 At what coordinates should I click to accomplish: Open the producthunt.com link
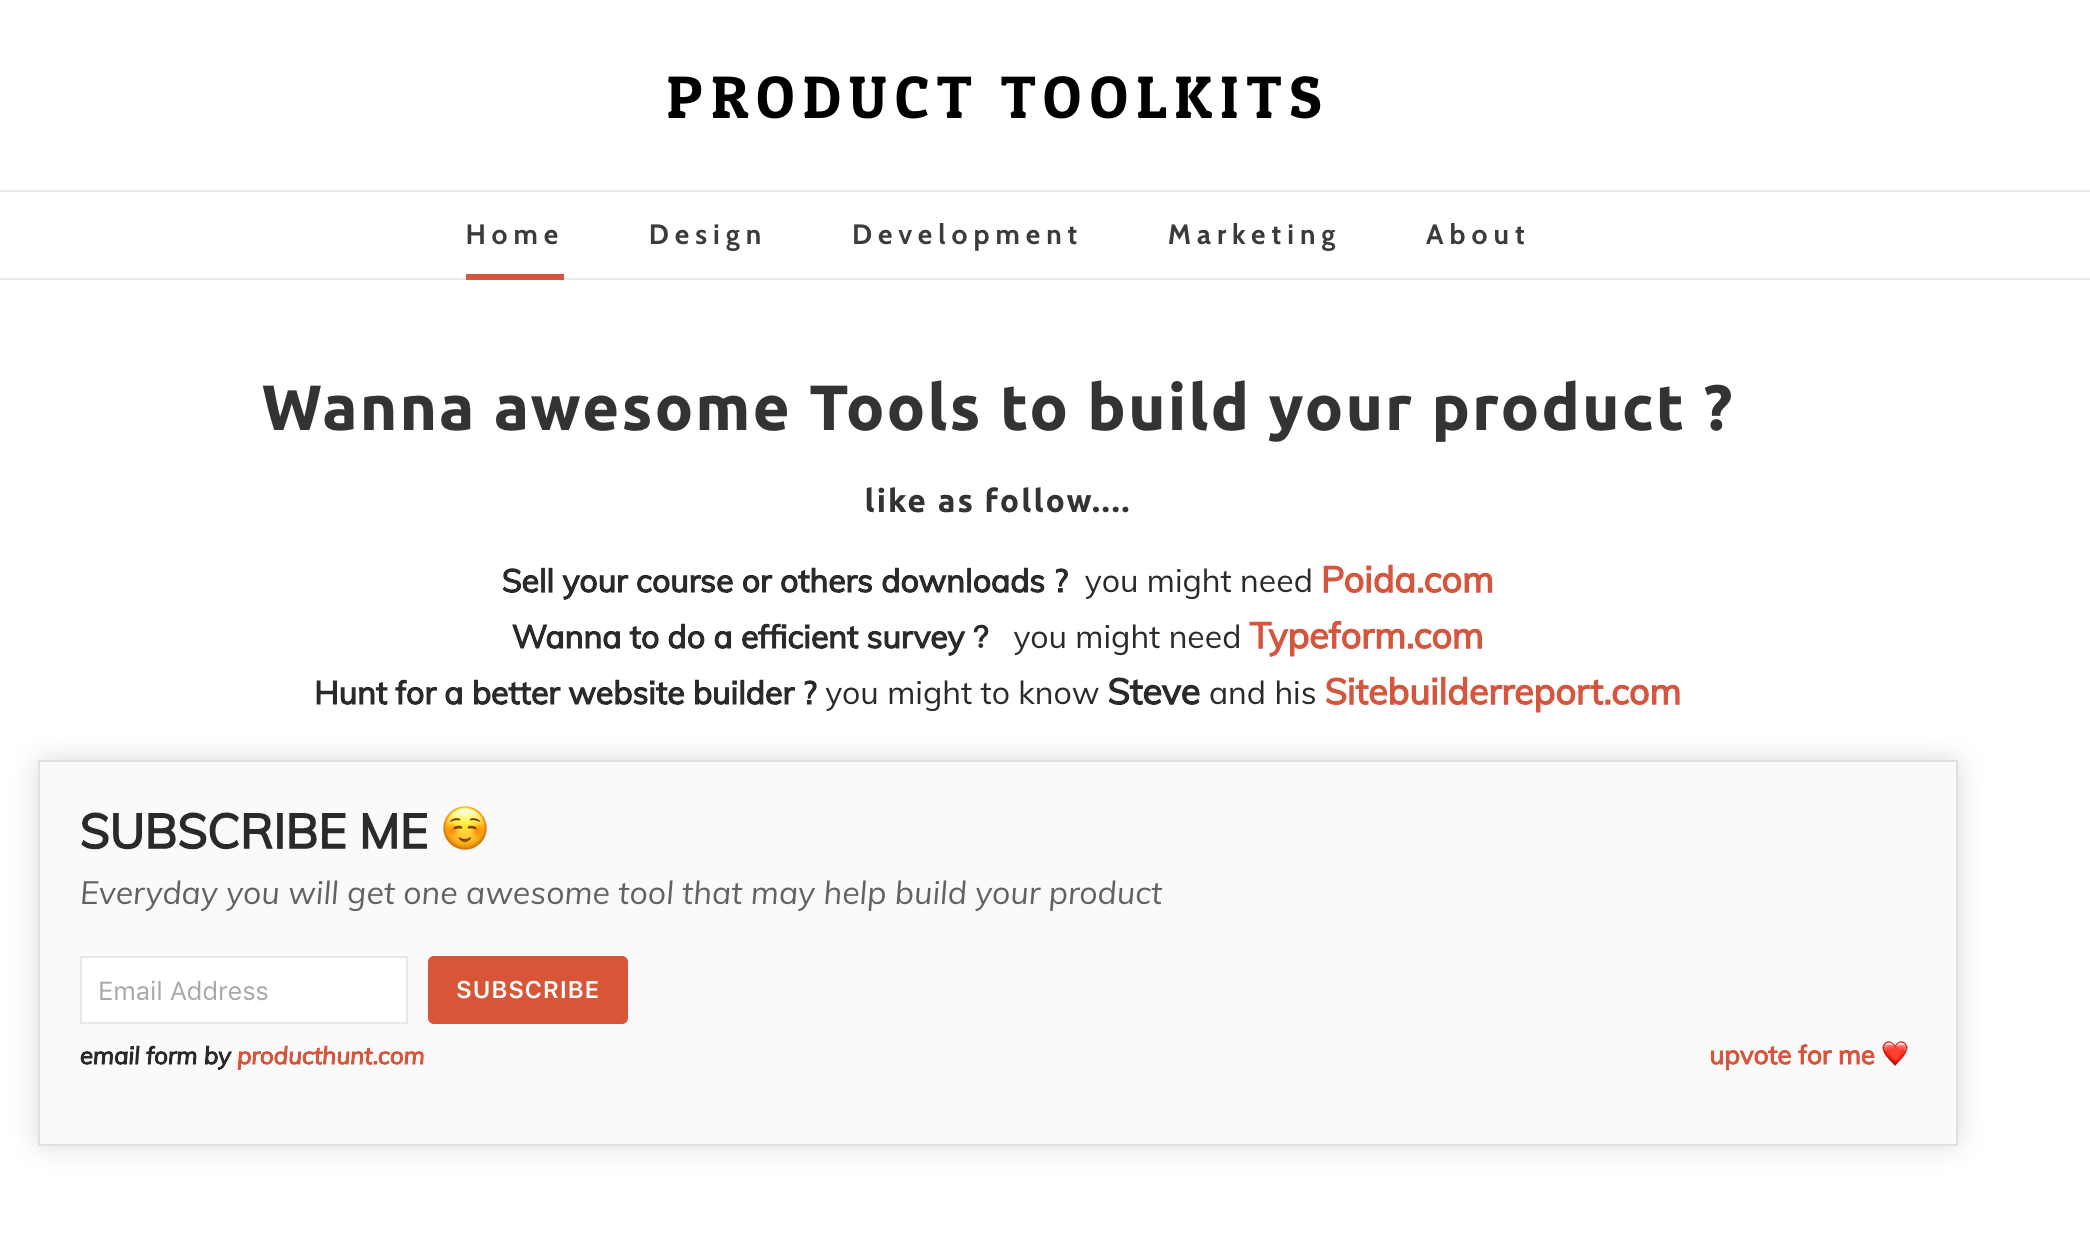[330, 1056]
